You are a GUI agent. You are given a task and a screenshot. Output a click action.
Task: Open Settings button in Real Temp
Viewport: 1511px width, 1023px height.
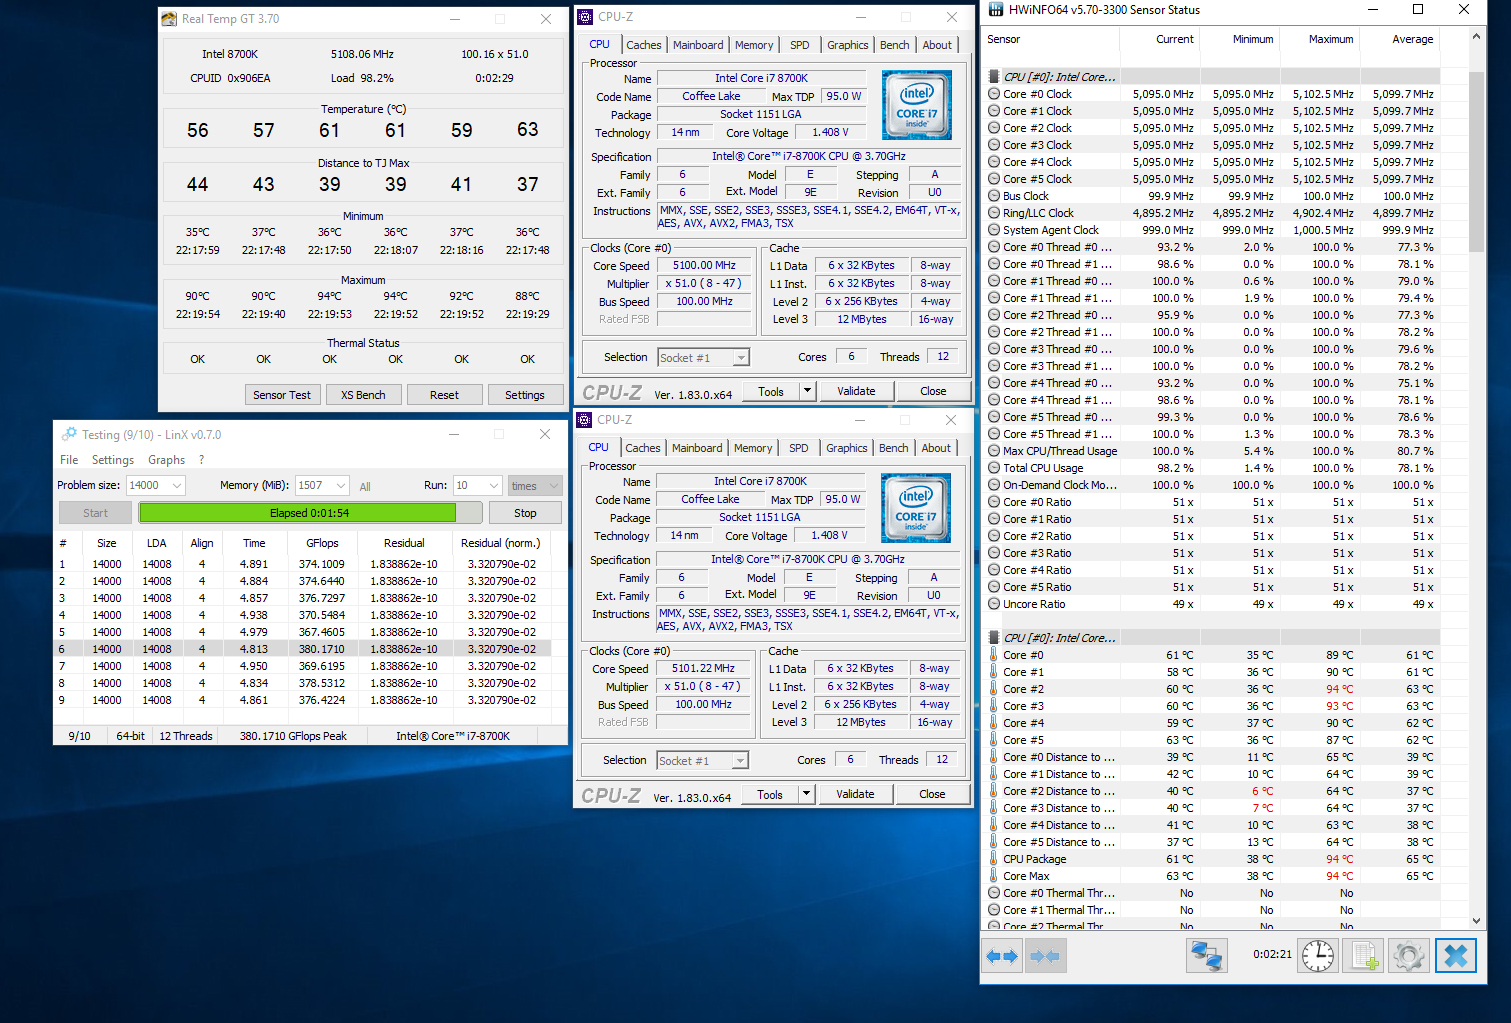coord(525,395)
